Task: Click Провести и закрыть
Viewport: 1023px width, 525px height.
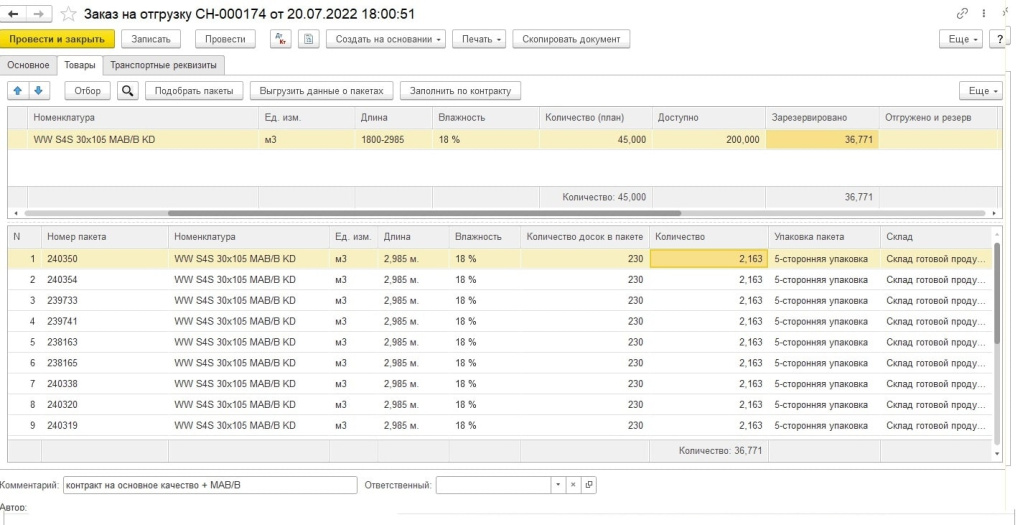Action: (x=57, y=39)
